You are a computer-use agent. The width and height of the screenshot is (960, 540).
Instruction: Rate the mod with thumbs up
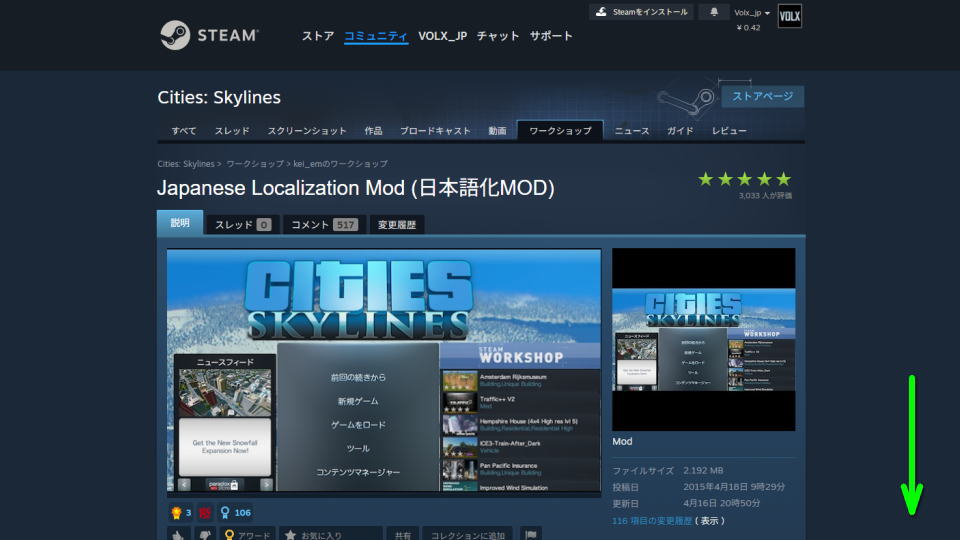(178, 534)
